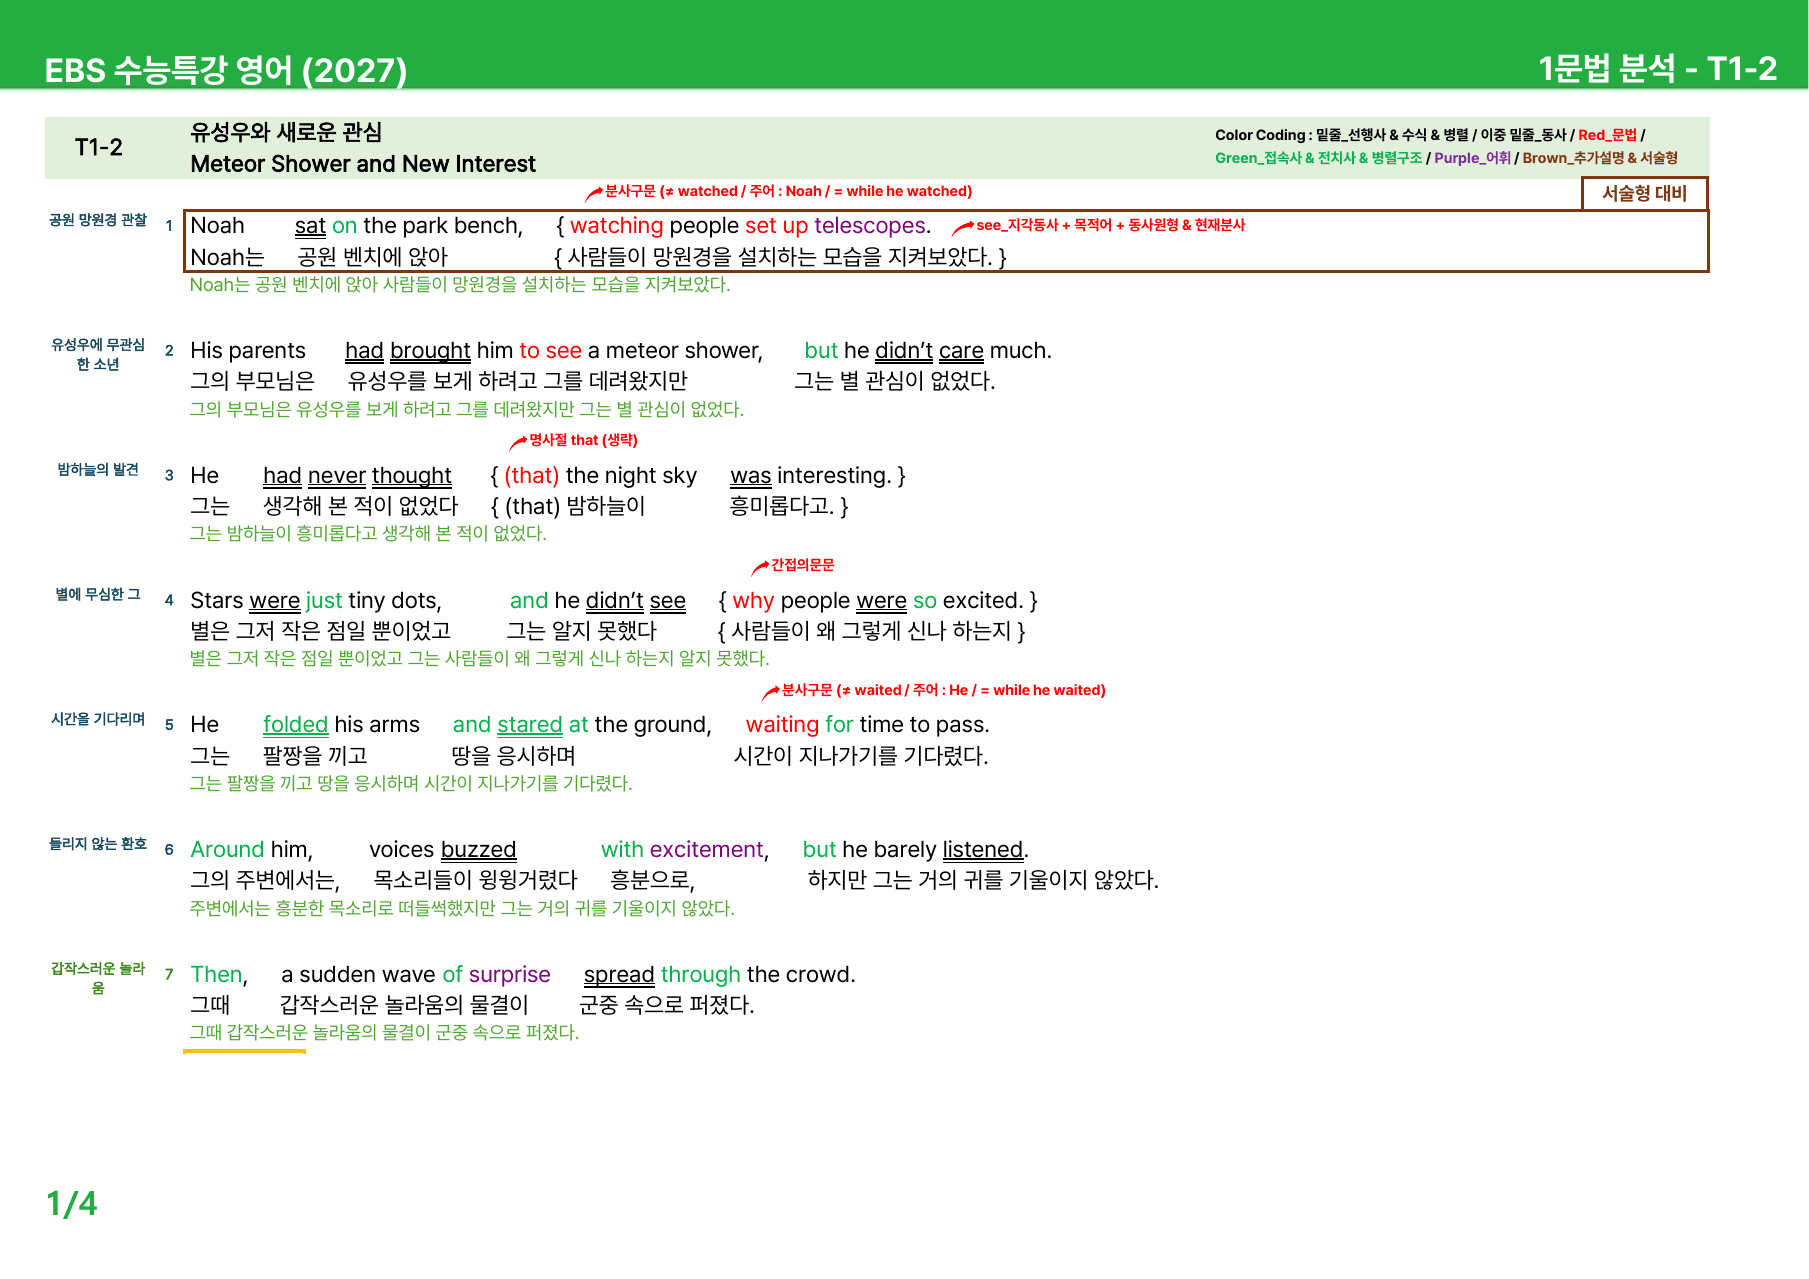
Task: Click the green word 'Then,' in sentence 7
Action: click(219, 975)
